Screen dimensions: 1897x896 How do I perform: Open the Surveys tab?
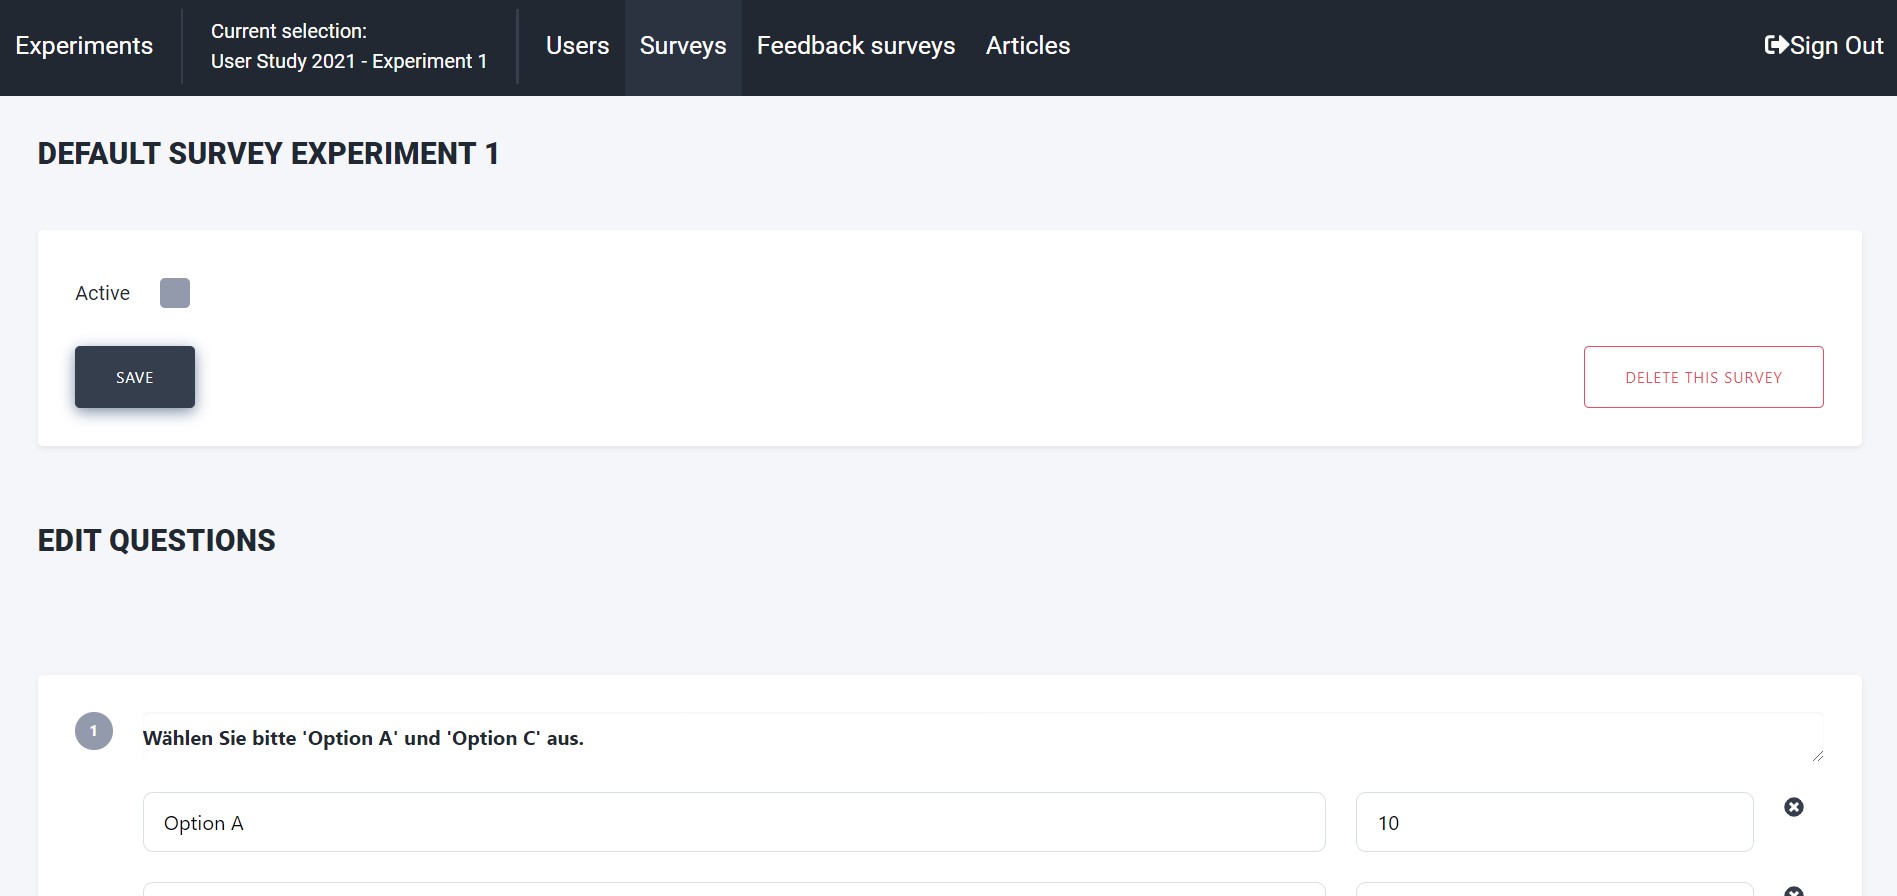[x=683, y=46]
